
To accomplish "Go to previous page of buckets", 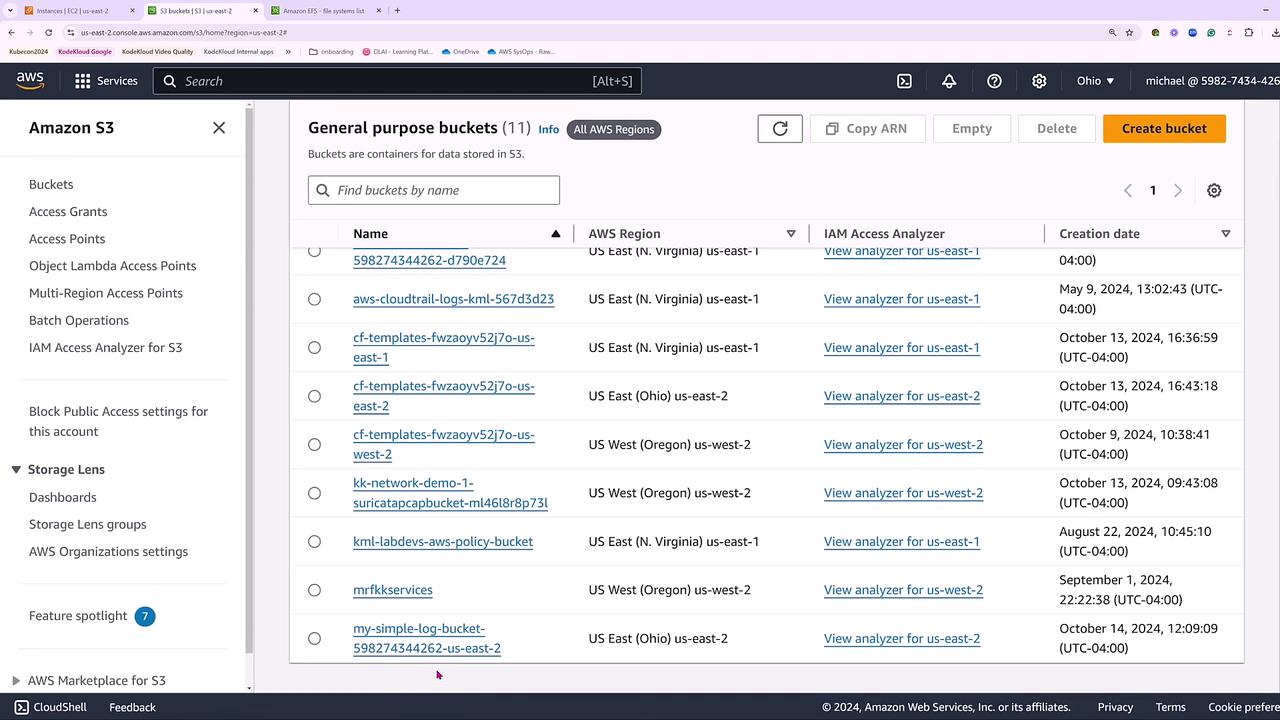I will (x=1128, y=190).
